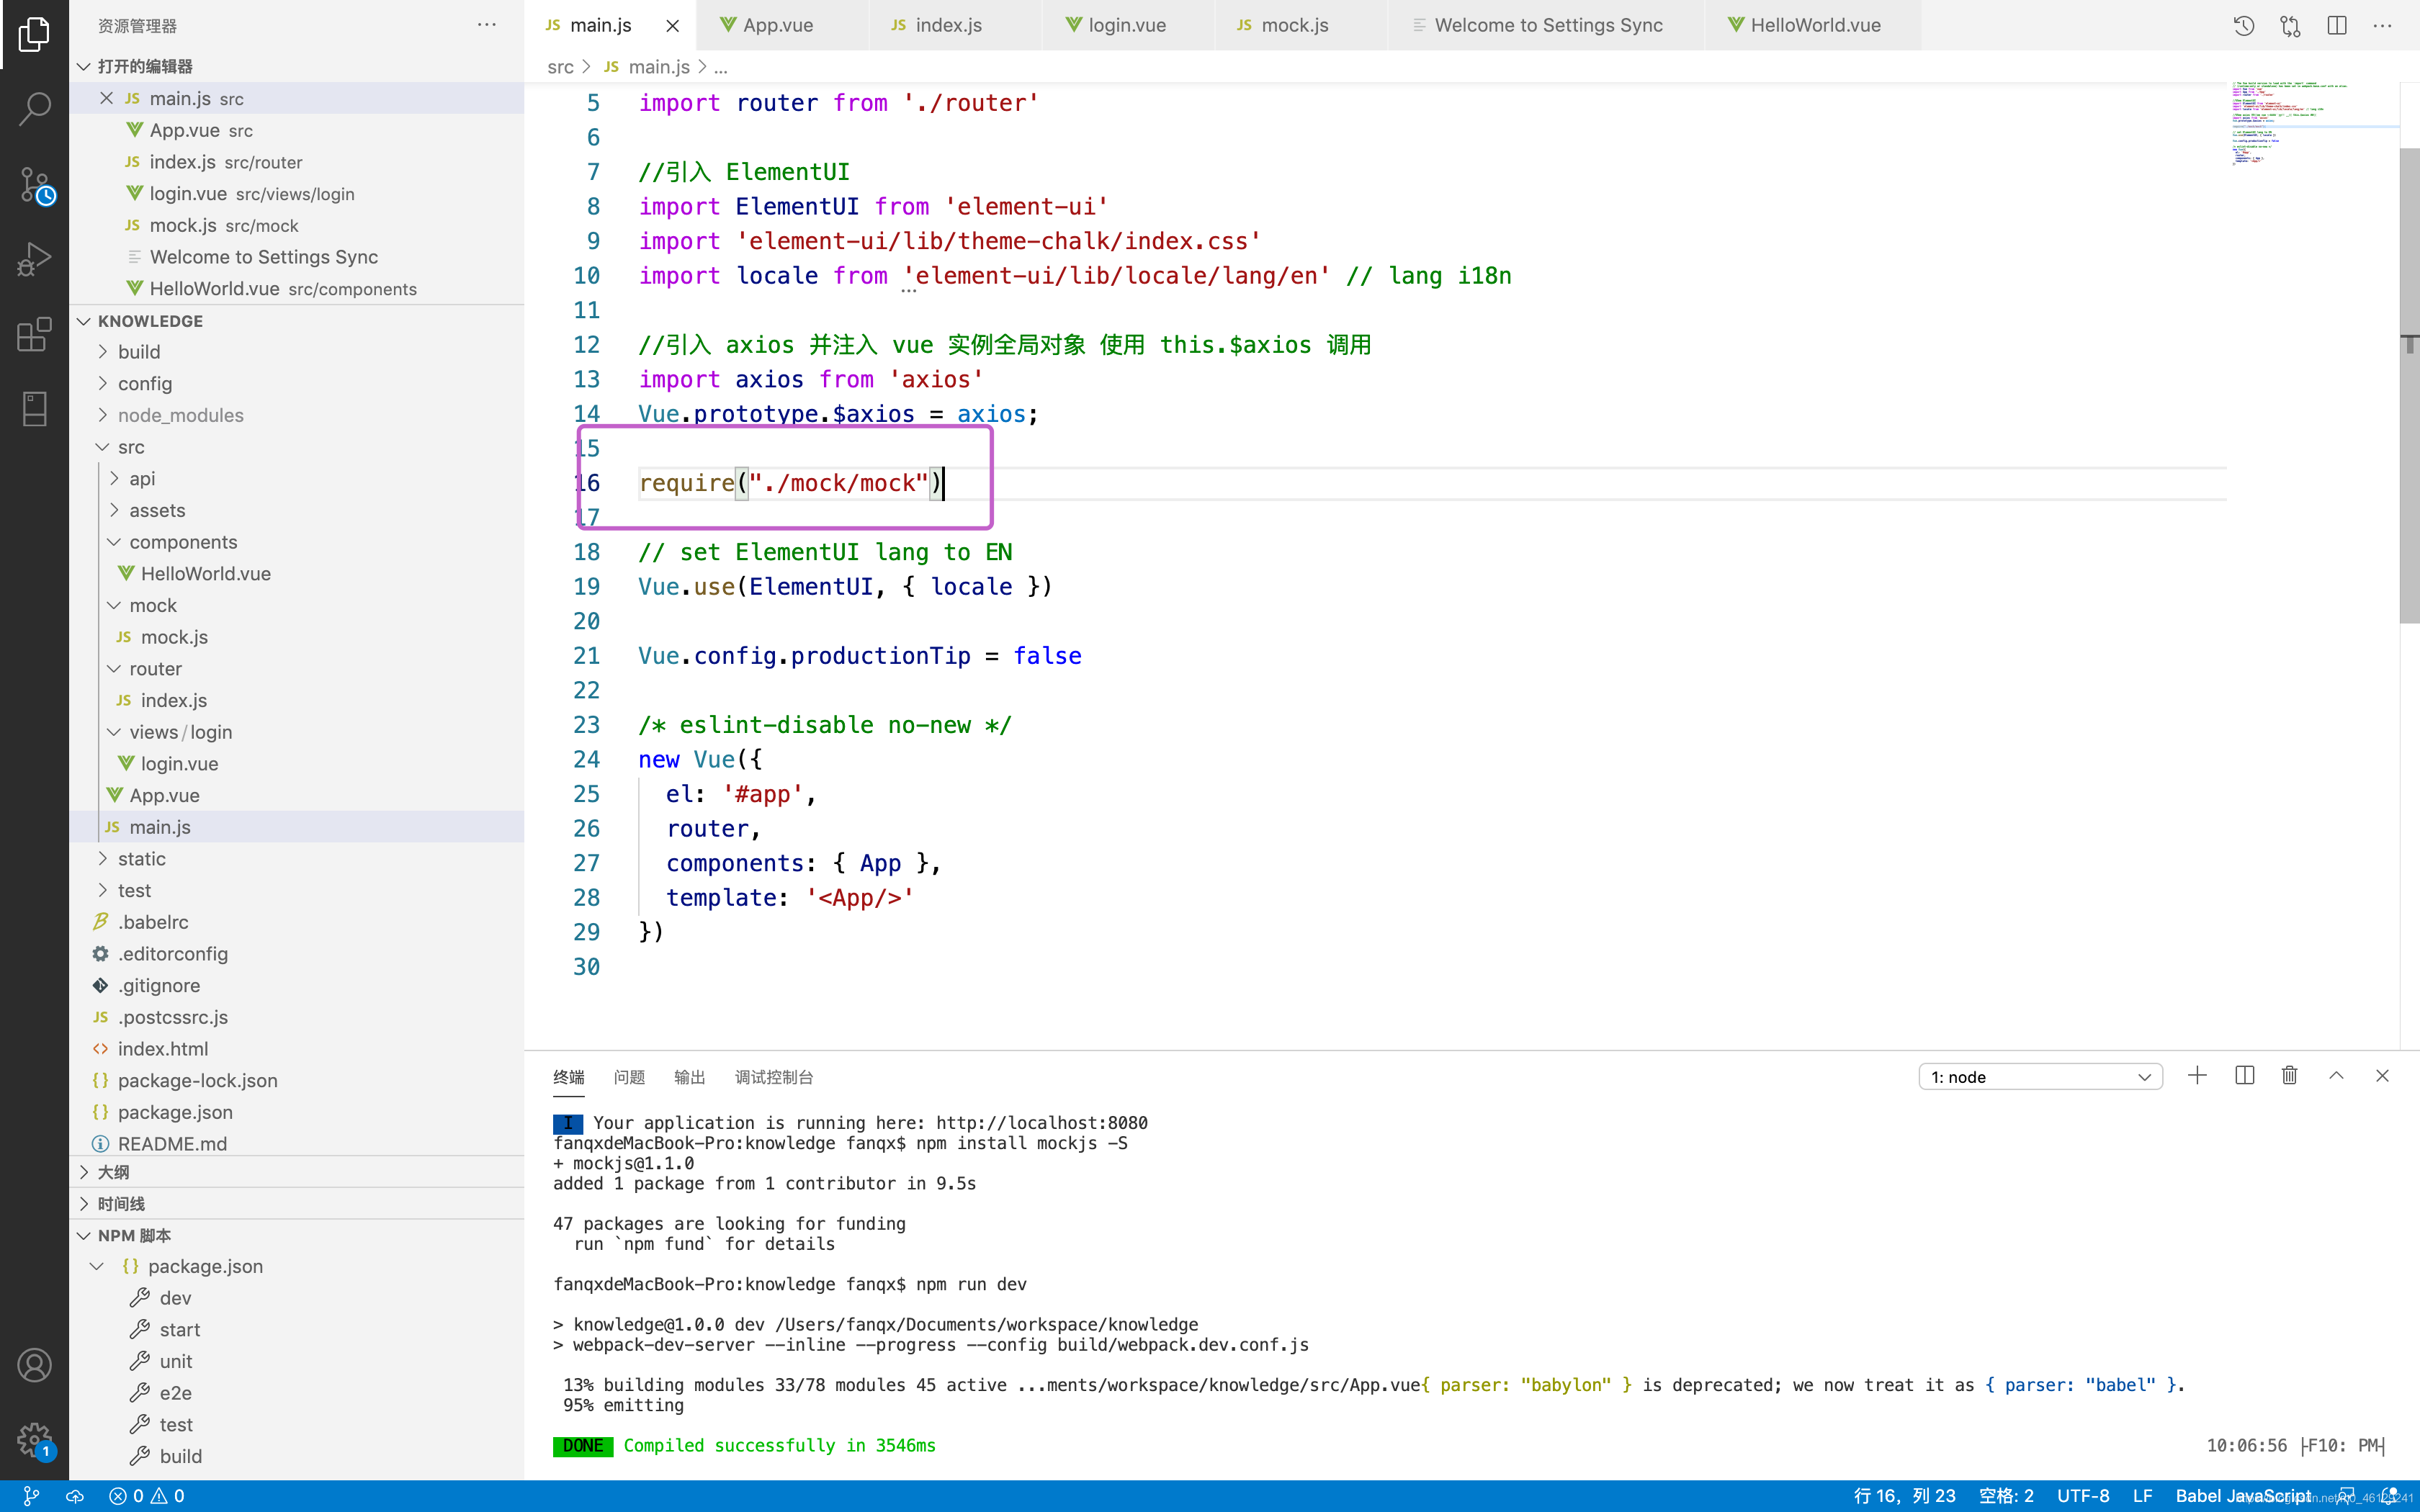2420x1512 pixels.
Task: Expand the 大纲 outline section
Action: click(x=297, y=1172)
